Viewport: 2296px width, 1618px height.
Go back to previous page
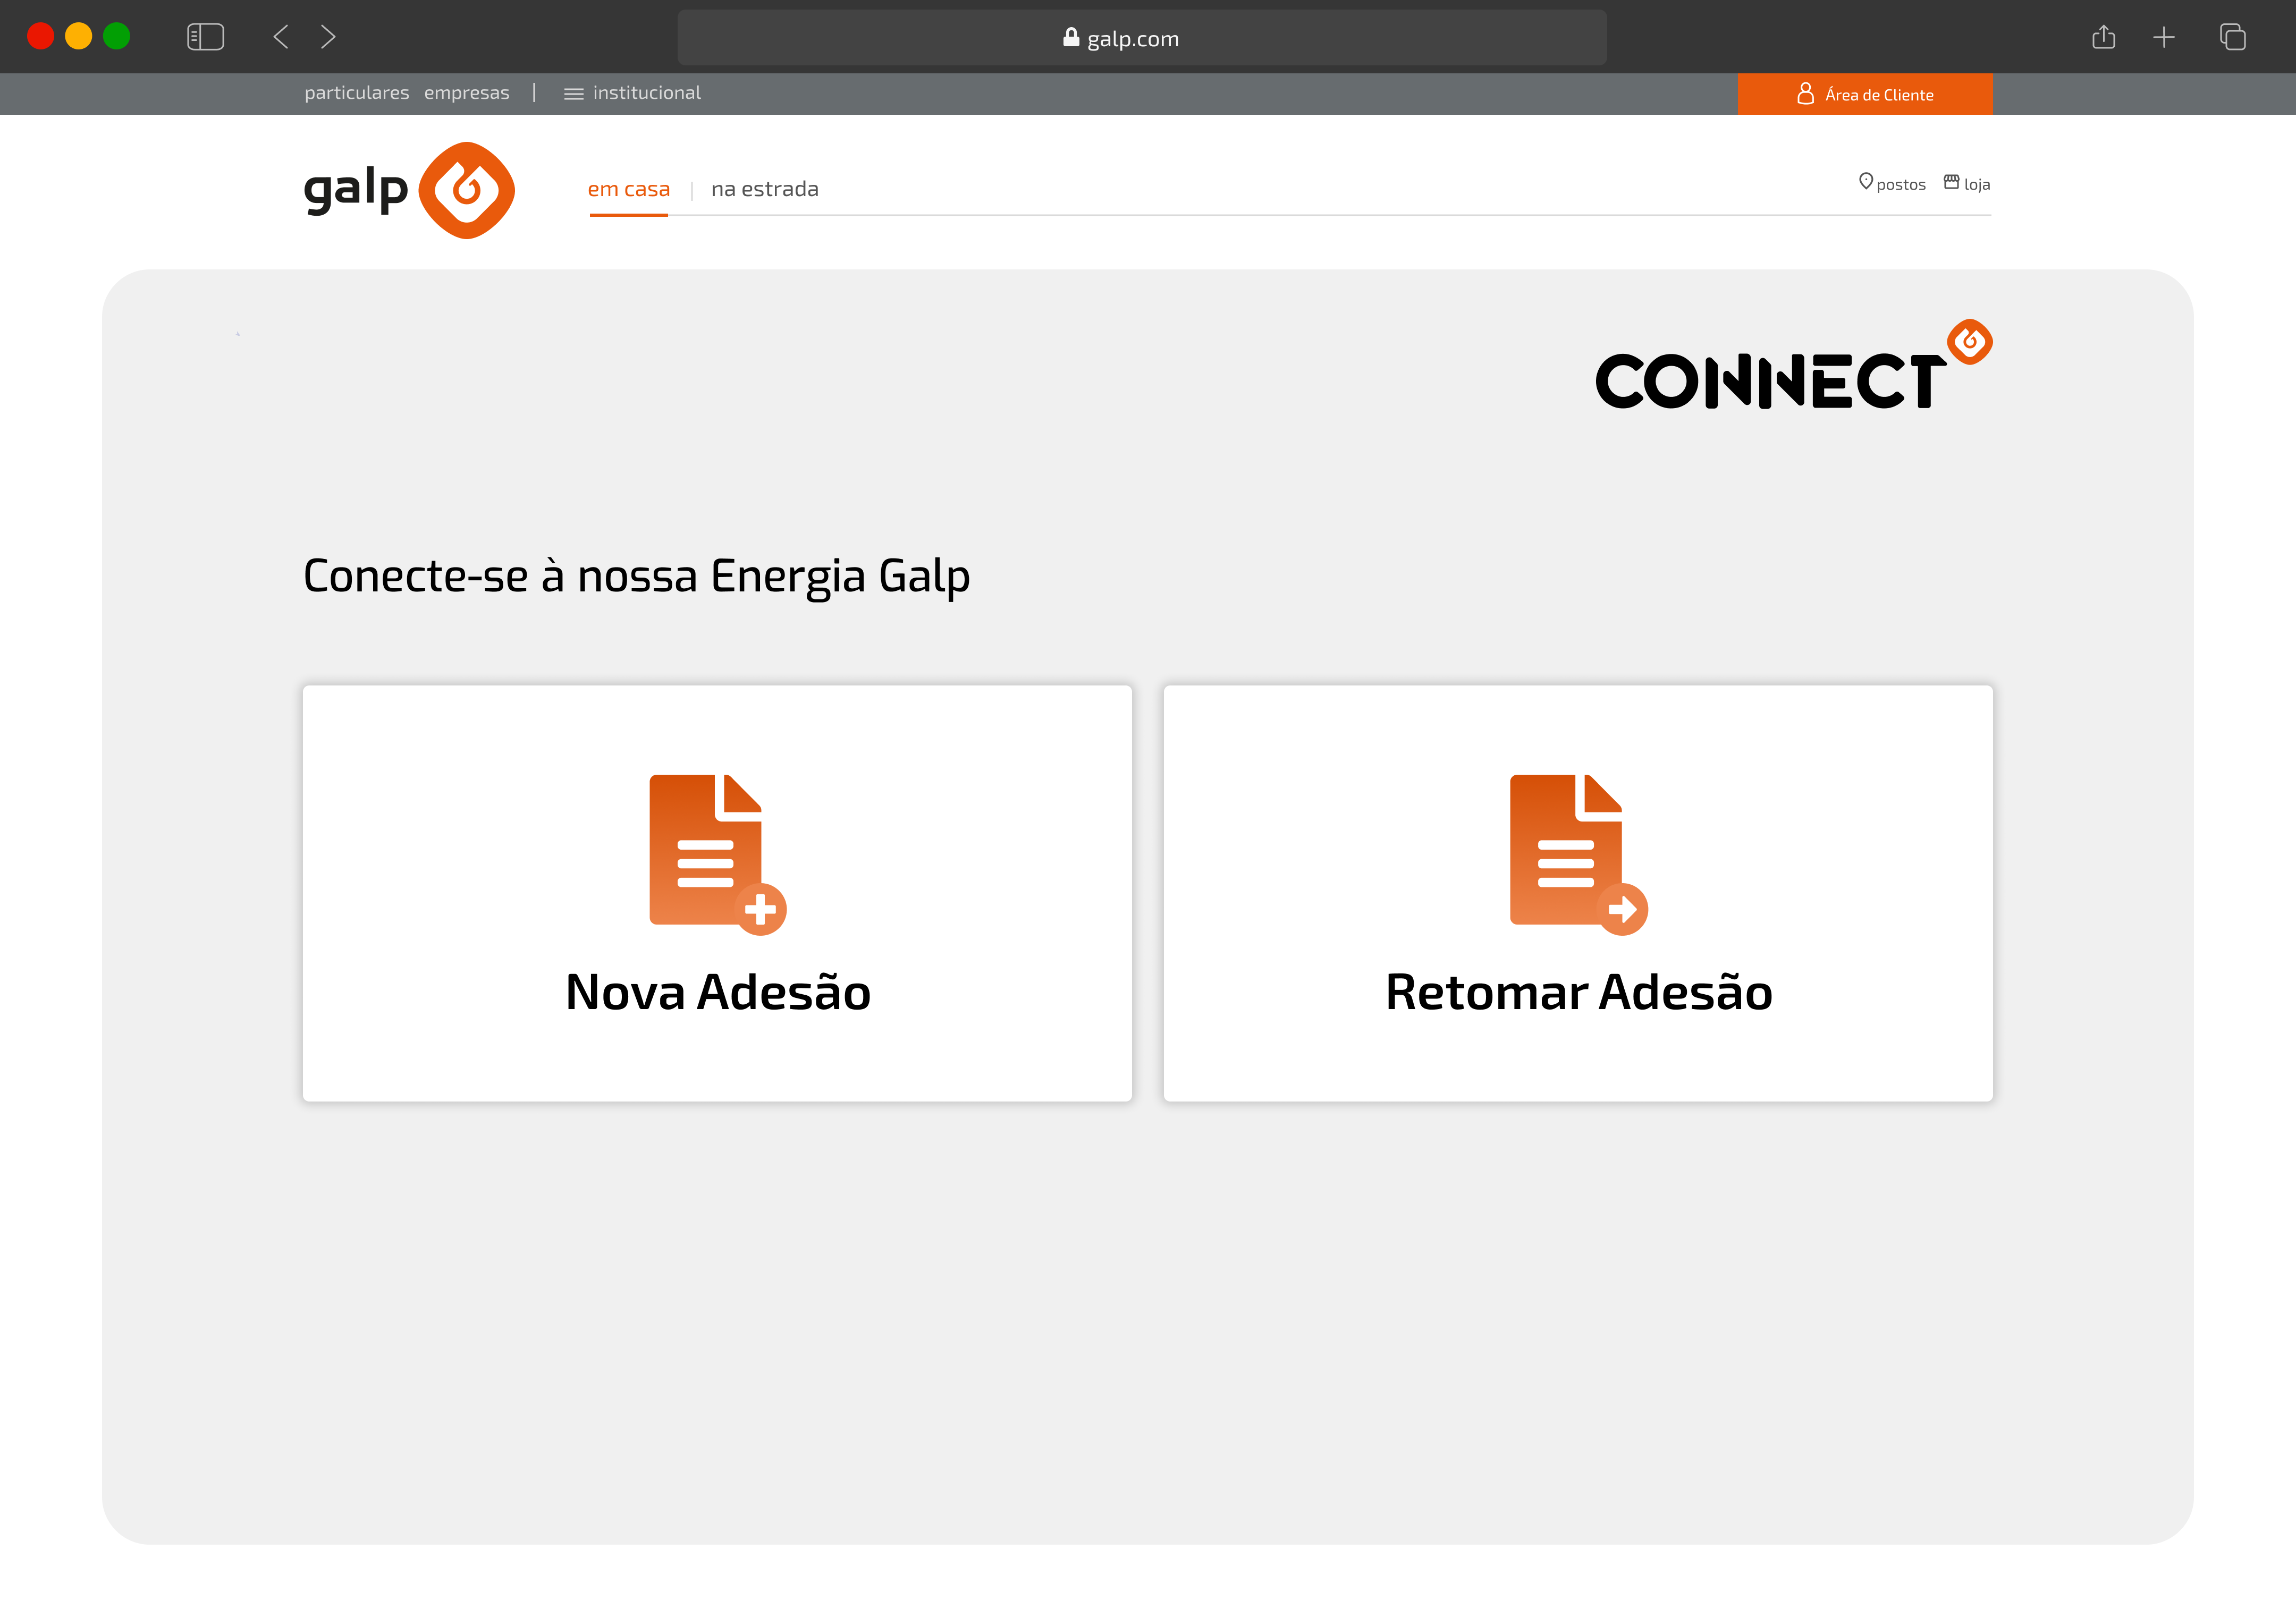pyautogui.click(x=281, y=38)
